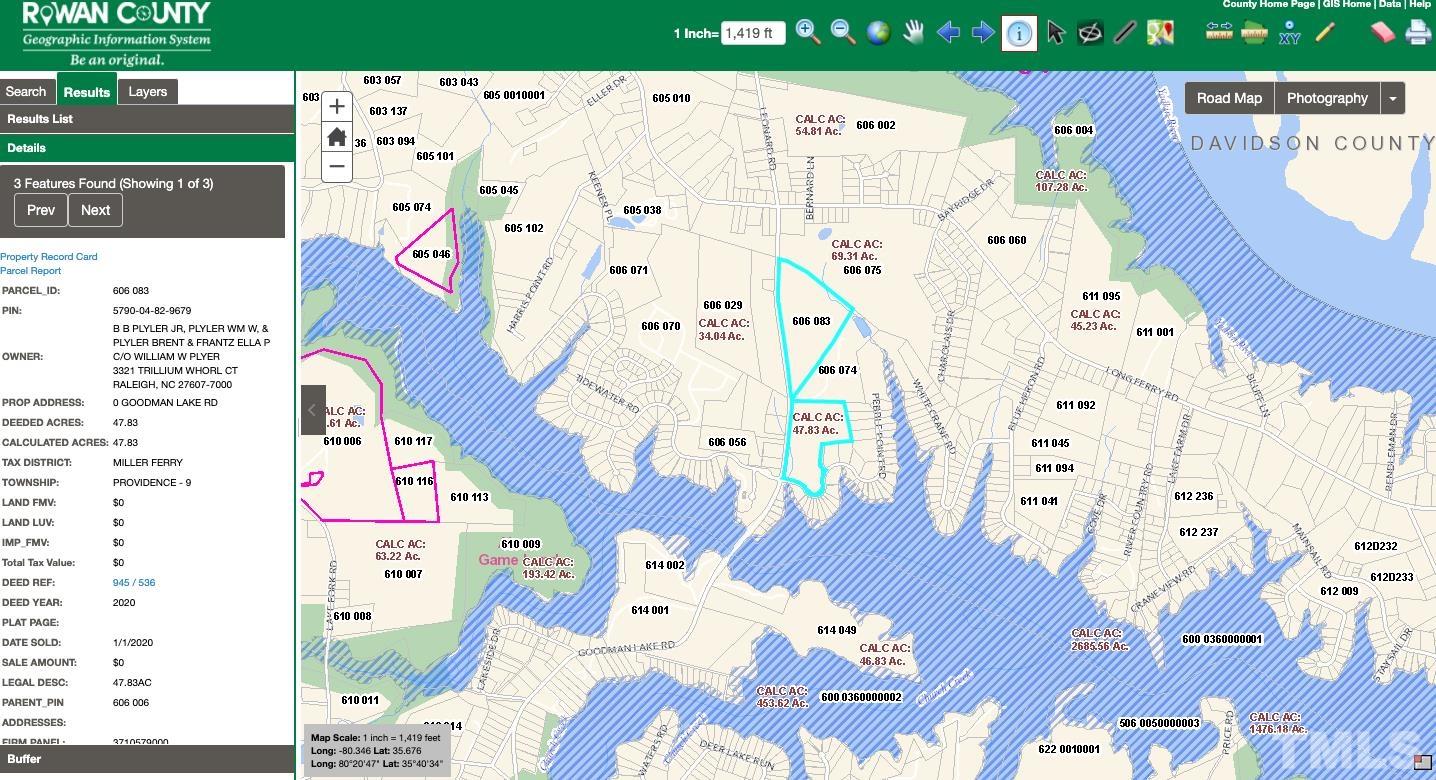Open the Photography dropdown arrow

pos(1393,98)
